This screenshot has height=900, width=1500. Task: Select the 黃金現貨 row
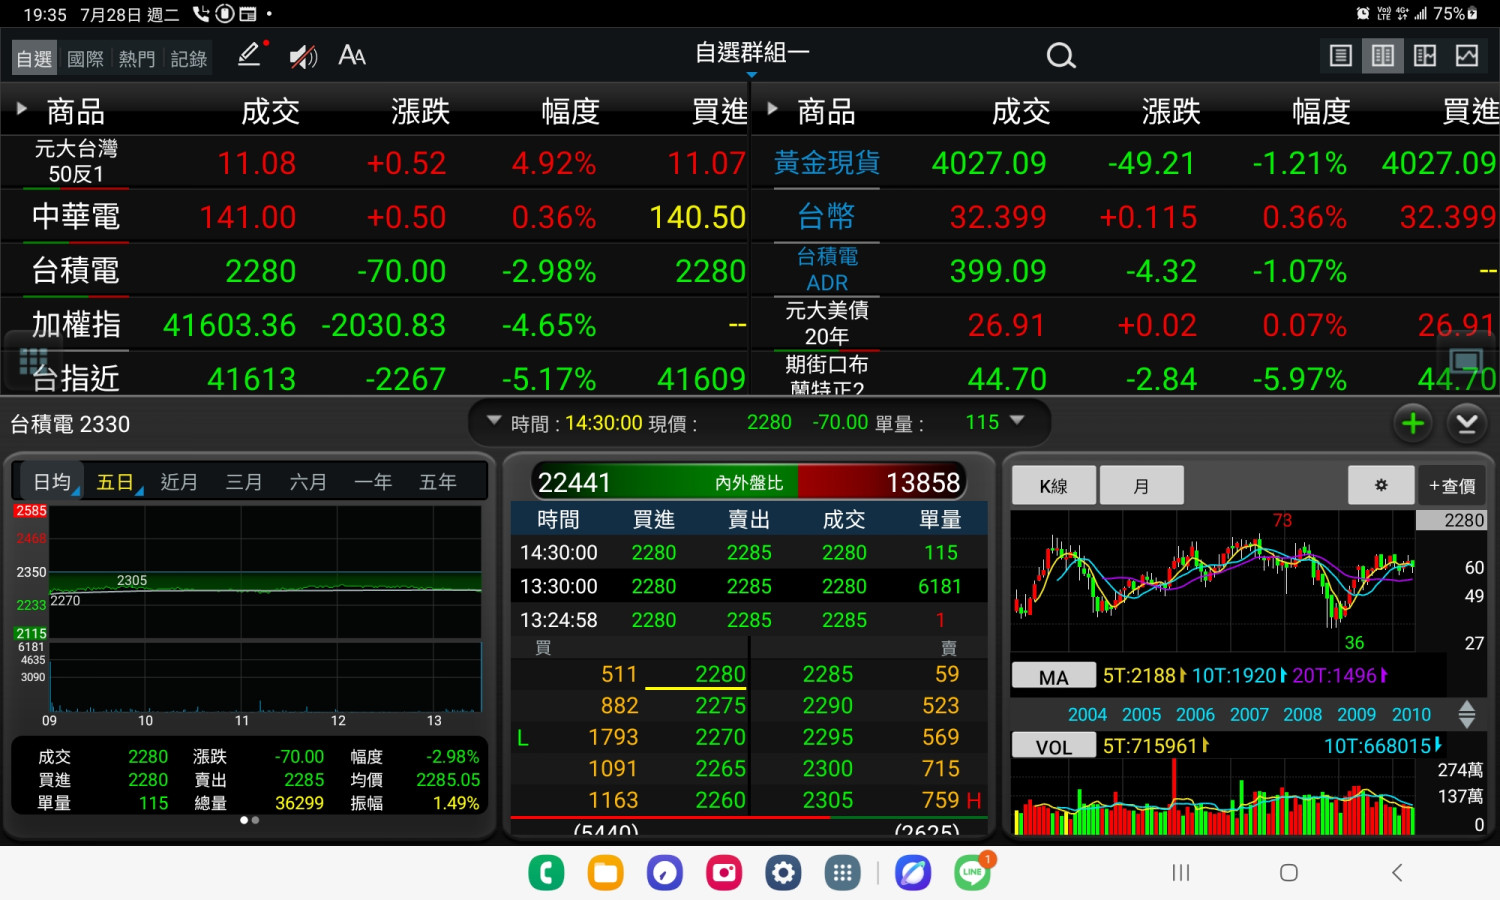coord(1126,162)
